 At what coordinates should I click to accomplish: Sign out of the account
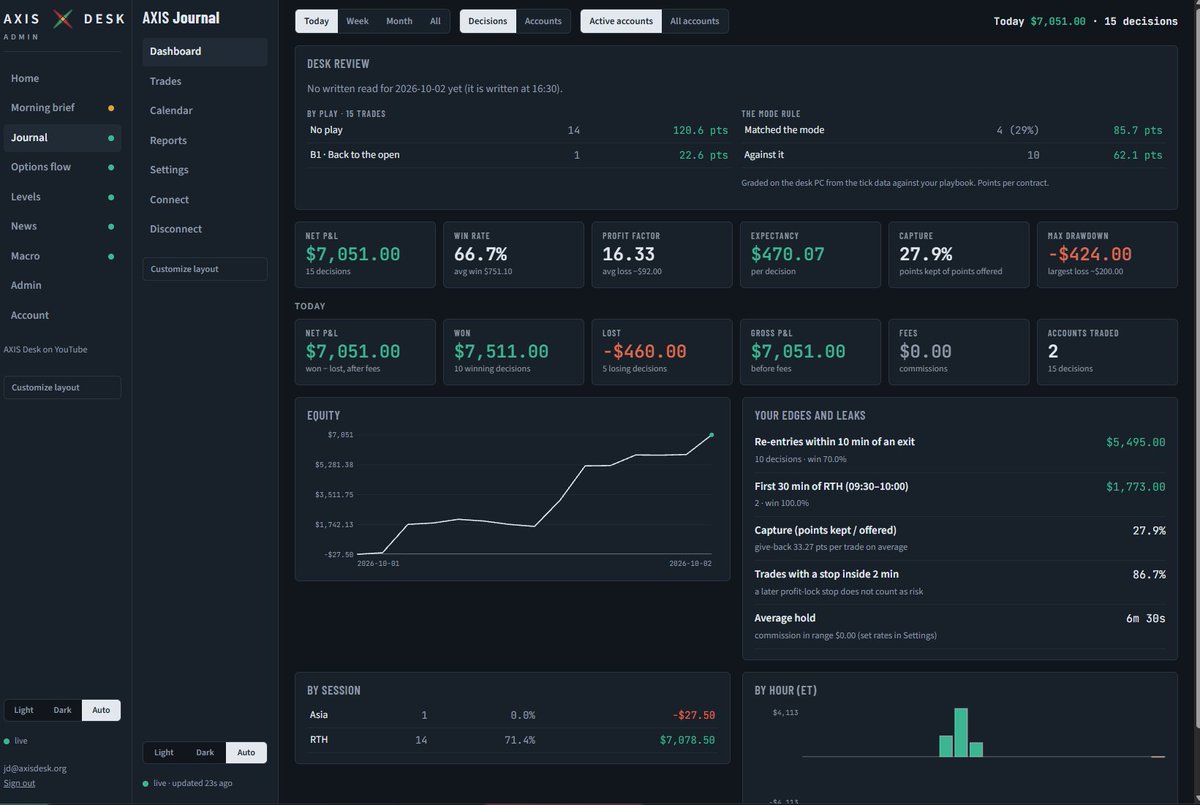click(19, 783)
